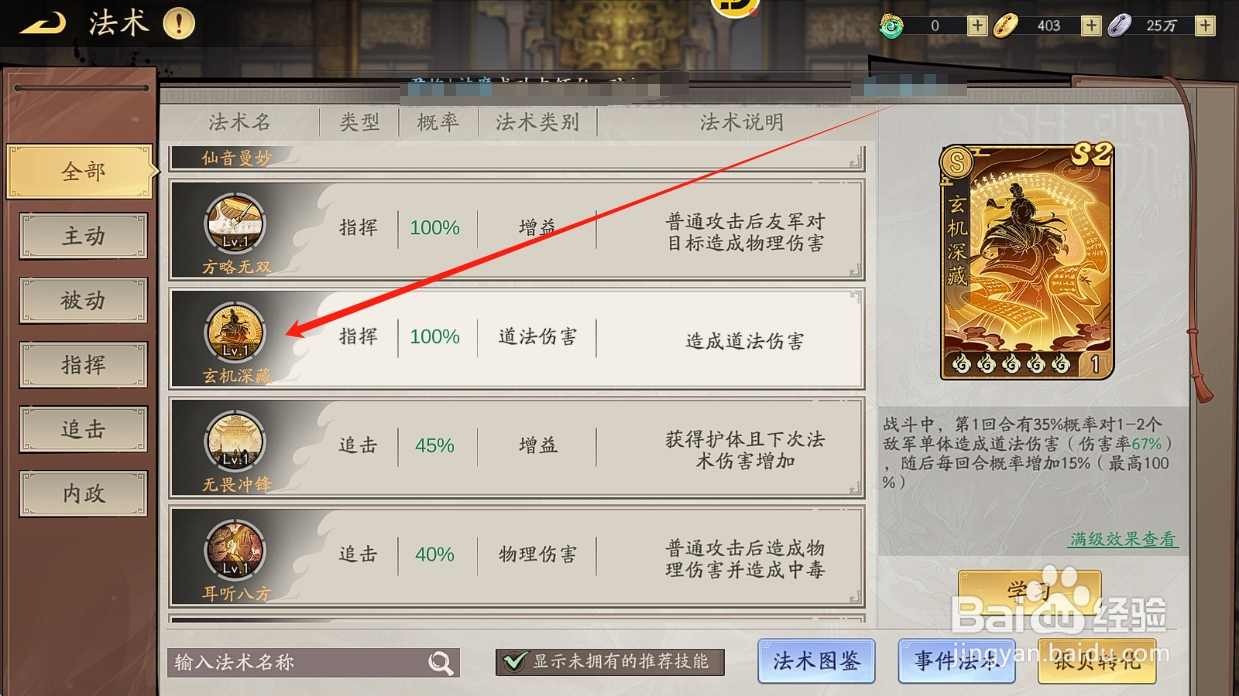
Task: Add silver currency with plus icon
Action: (x=1204, y=25)
